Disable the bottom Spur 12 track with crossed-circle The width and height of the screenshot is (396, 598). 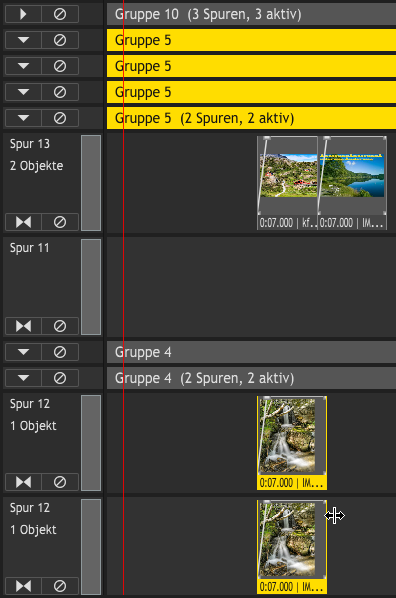click(x=60, y=586)
